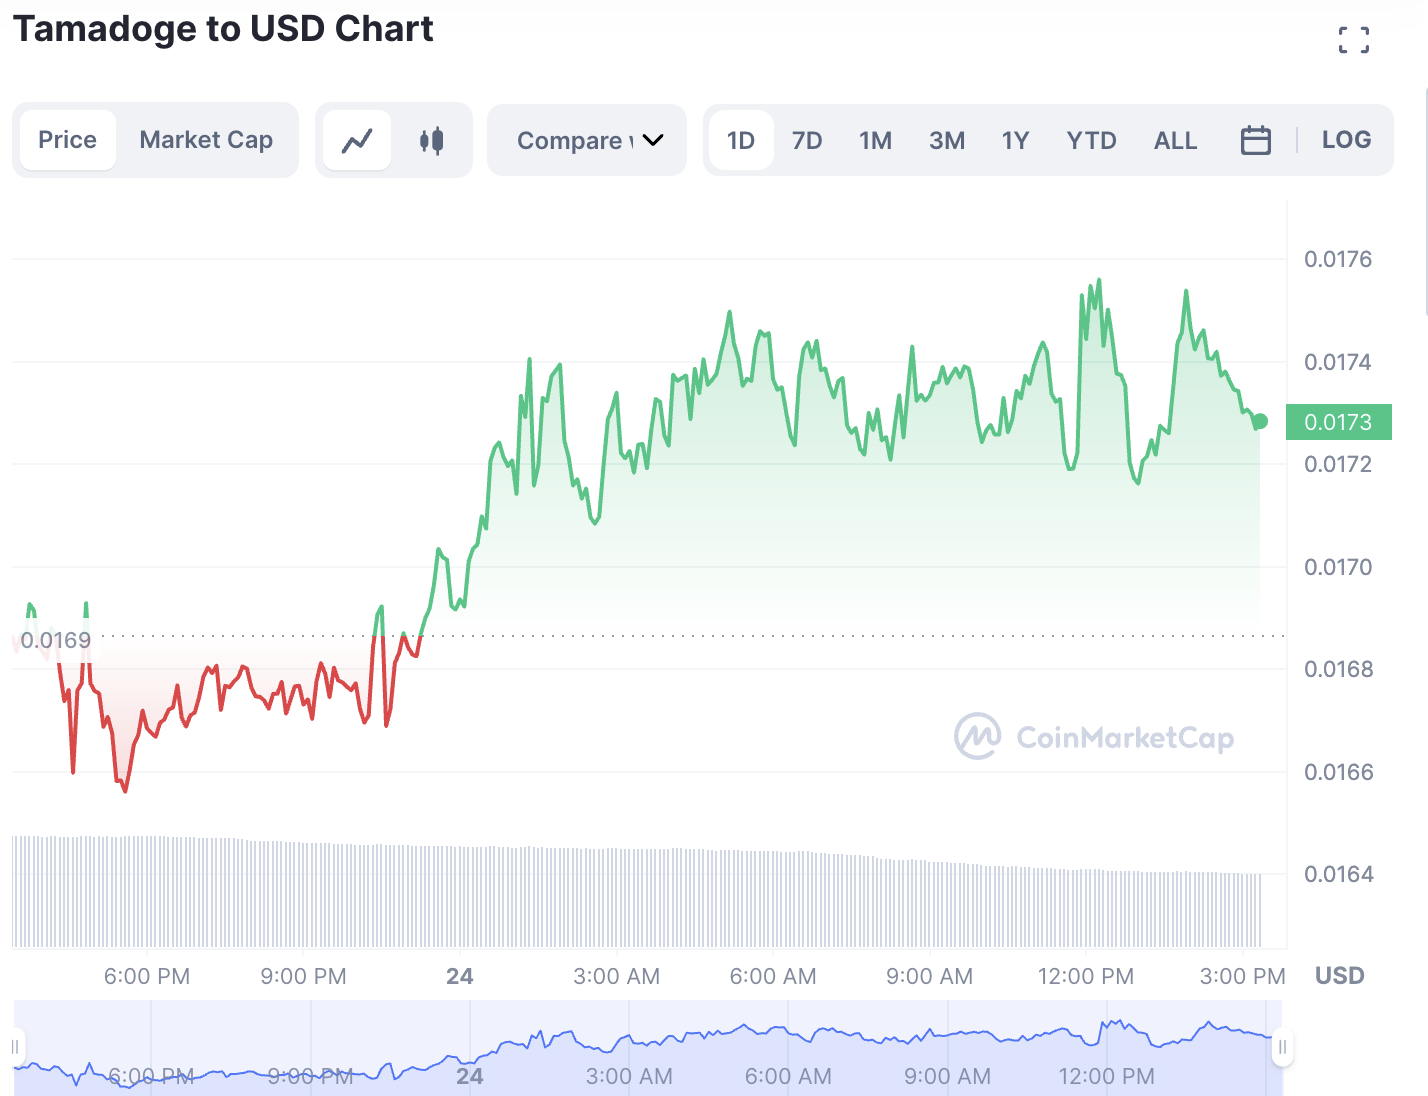Click the 12:00 PM time axis label

click(1086, 976)
